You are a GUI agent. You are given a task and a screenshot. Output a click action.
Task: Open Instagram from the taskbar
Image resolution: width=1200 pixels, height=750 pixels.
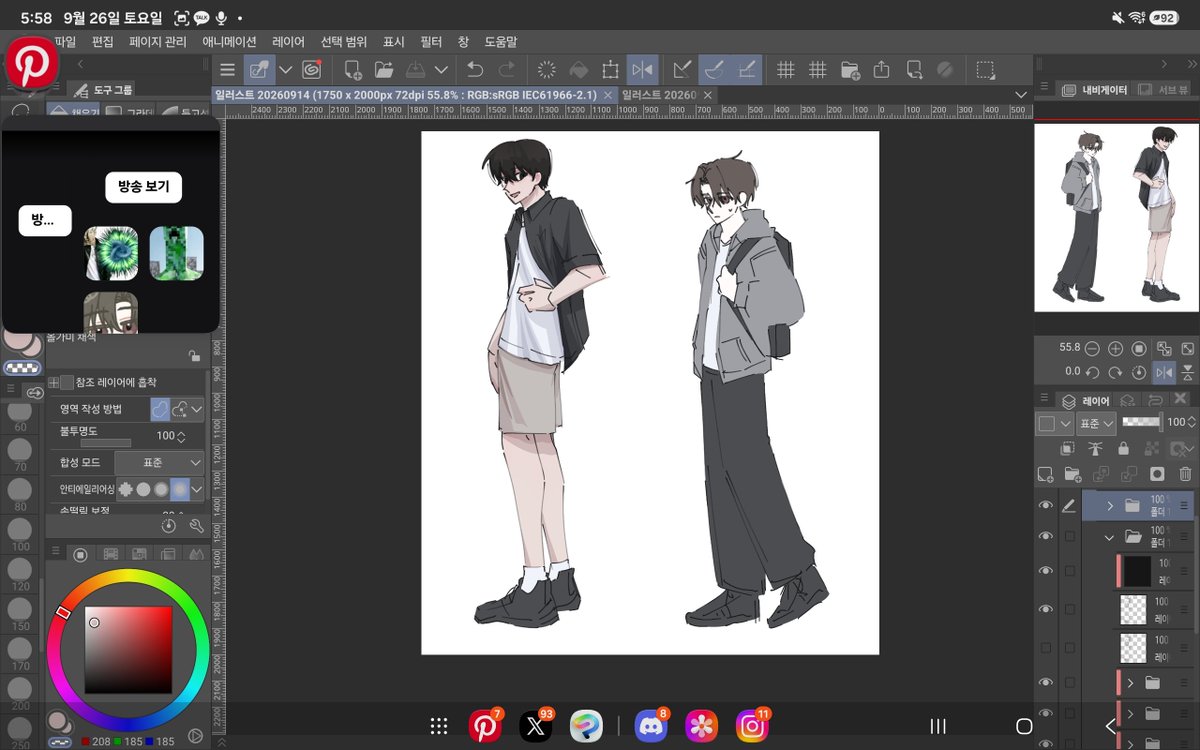pyautogui.click(x=751, y=726)
